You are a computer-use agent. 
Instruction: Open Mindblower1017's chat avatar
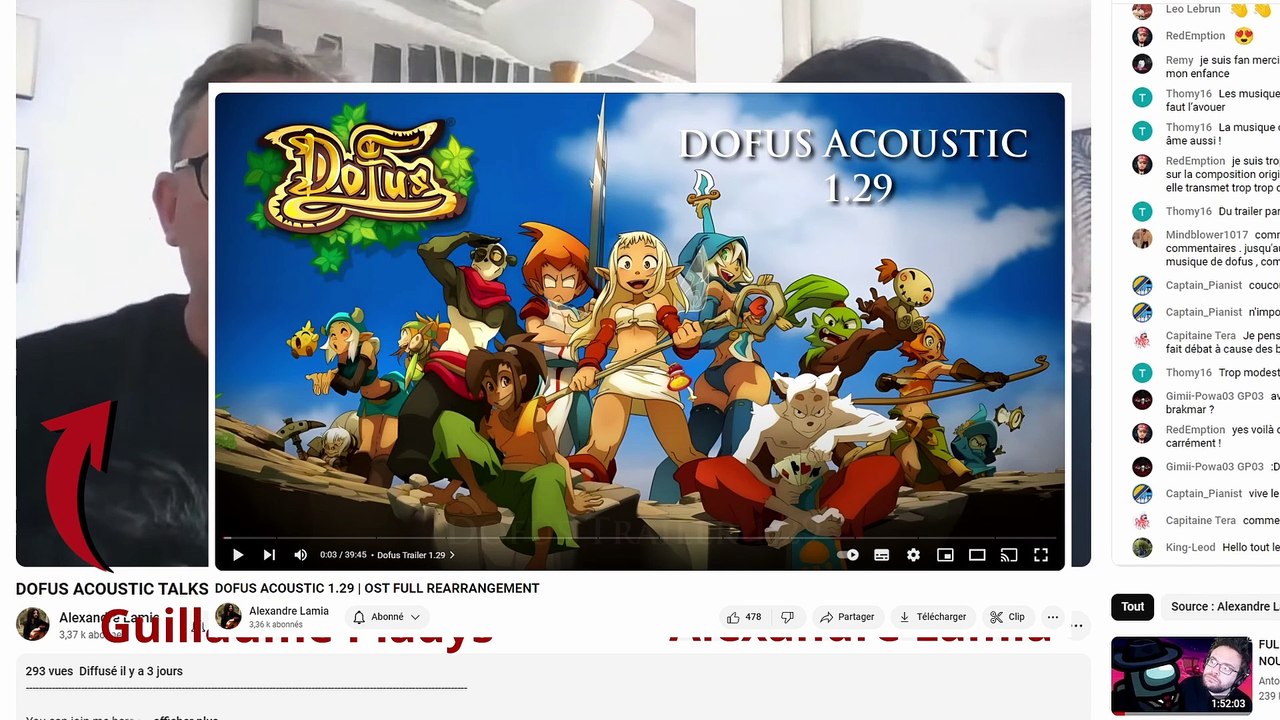pos(1142,238)
